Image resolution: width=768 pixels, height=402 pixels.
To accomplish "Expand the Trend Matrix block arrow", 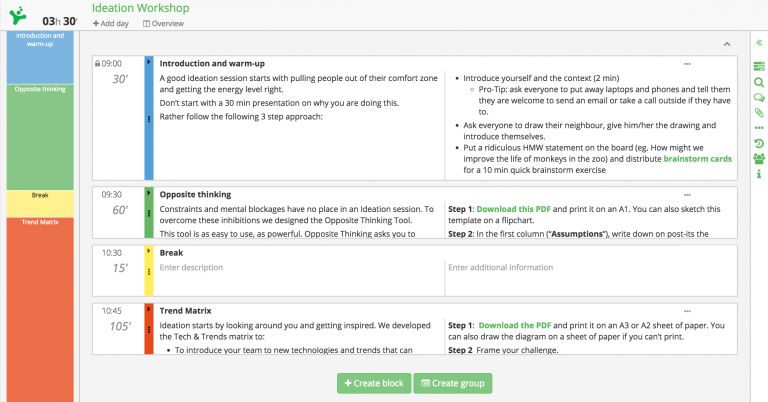I will [x=148, y=309].
